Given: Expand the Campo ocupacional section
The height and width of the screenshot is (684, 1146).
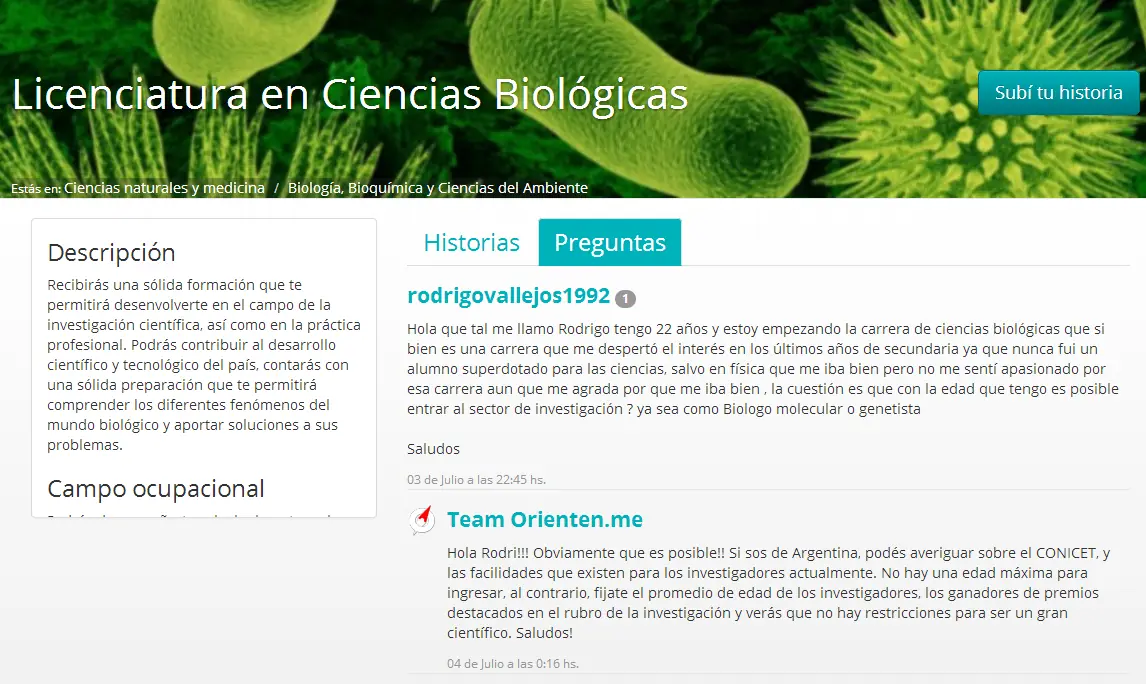Looking at the screenshot, I should click(x=155, y=489).
